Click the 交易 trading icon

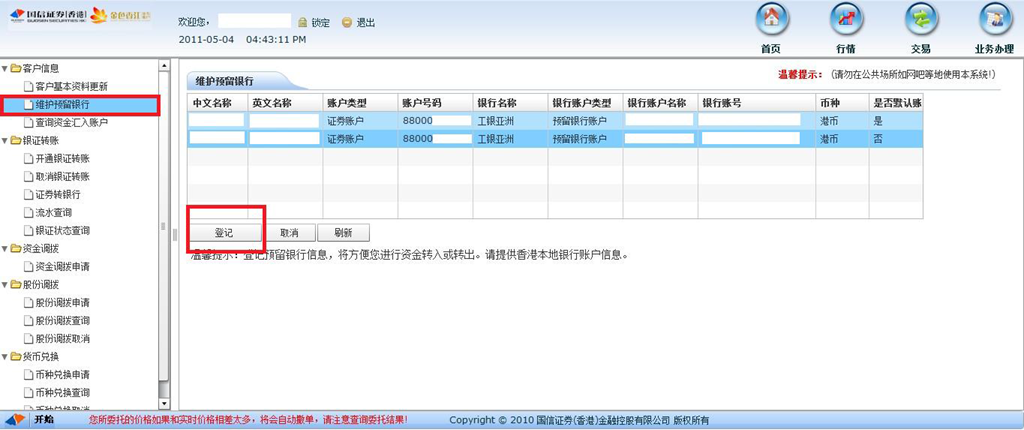pos(920,20)
